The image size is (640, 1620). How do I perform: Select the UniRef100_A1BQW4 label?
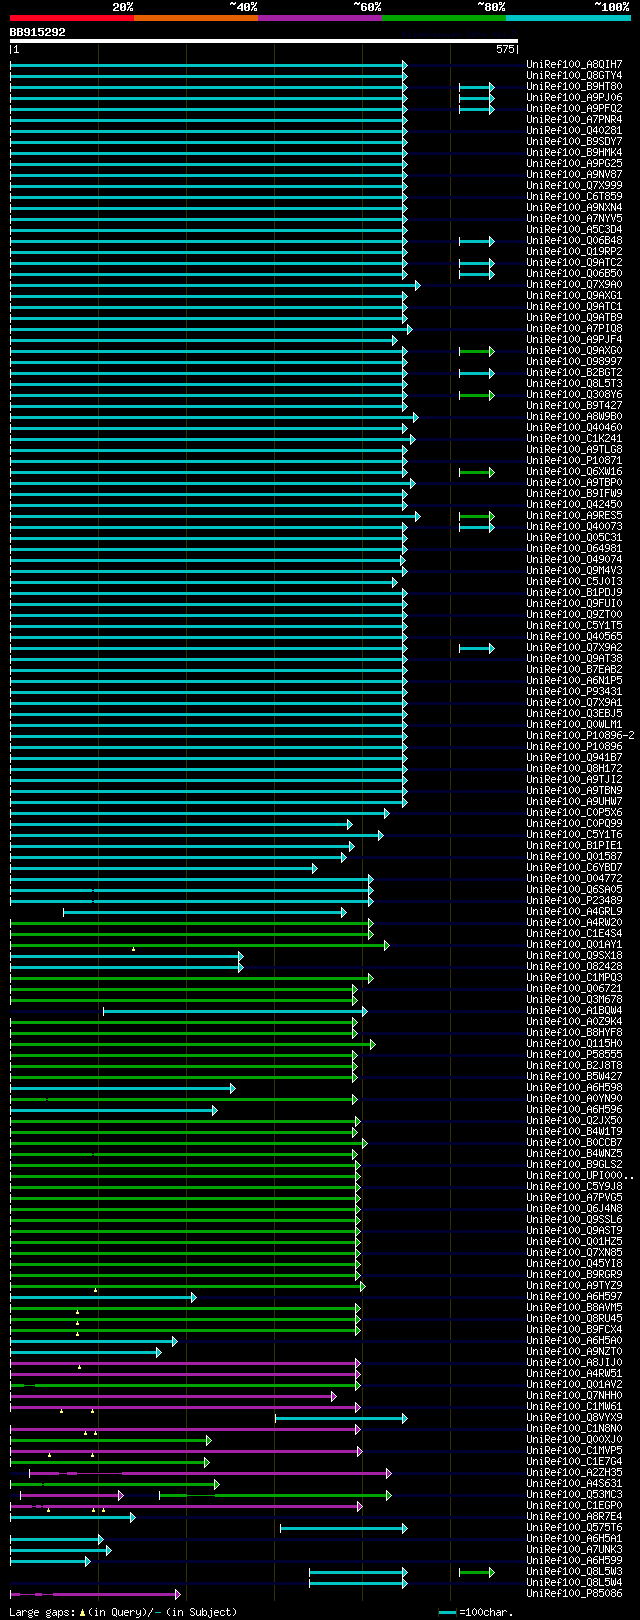(574, 1011)
